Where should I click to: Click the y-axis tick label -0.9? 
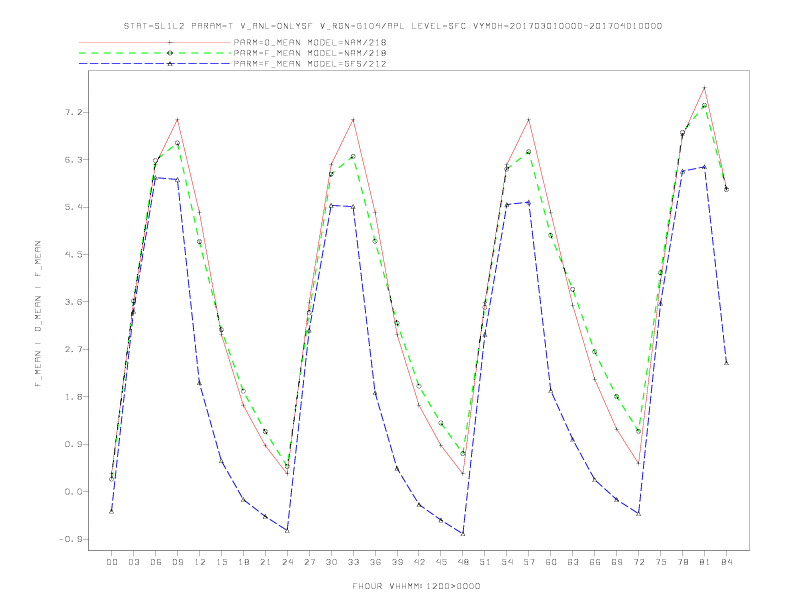(x=70, y=539)
